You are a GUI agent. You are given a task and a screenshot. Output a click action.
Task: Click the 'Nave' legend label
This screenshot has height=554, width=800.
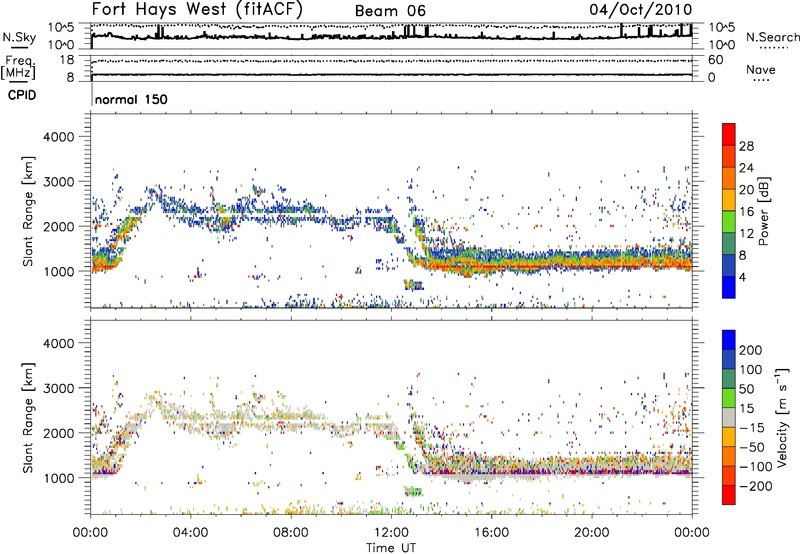[x=761, y=69]
